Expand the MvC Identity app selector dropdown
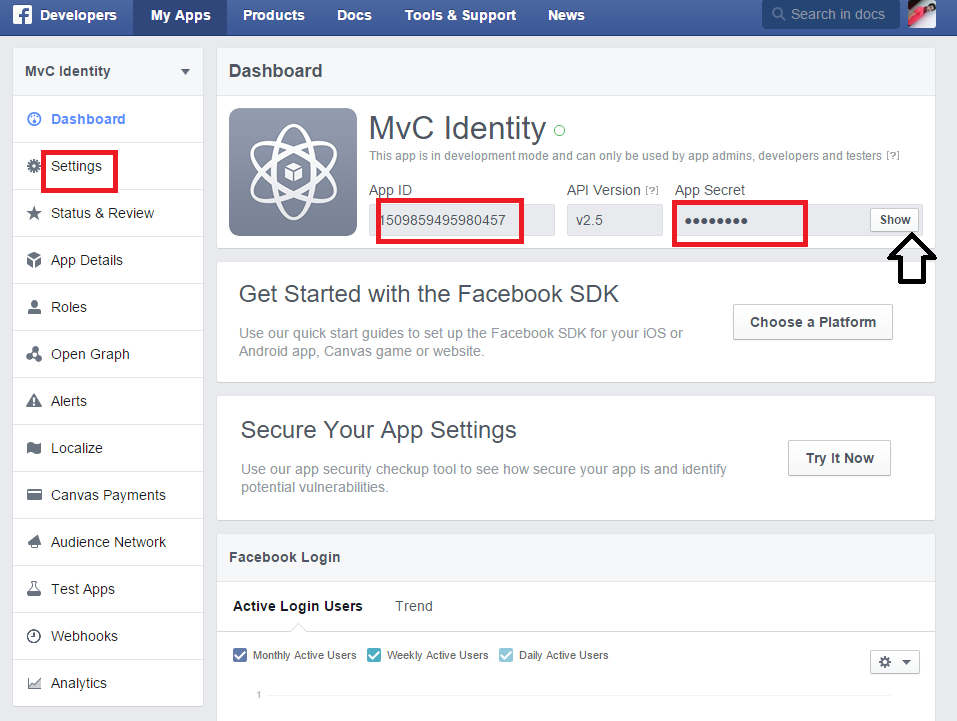This screenshot has height=721, width=957. [185, 72]
